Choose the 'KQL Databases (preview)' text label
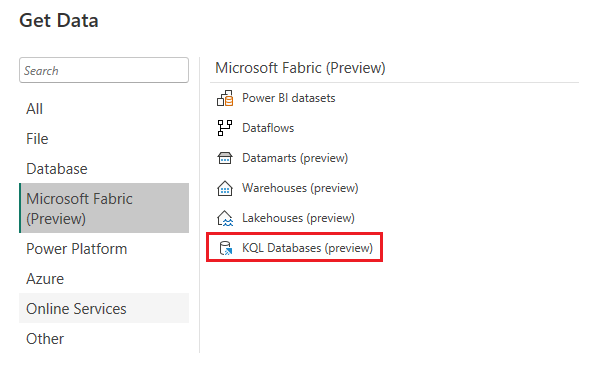The image size is (593, 368). coord(307,248)
